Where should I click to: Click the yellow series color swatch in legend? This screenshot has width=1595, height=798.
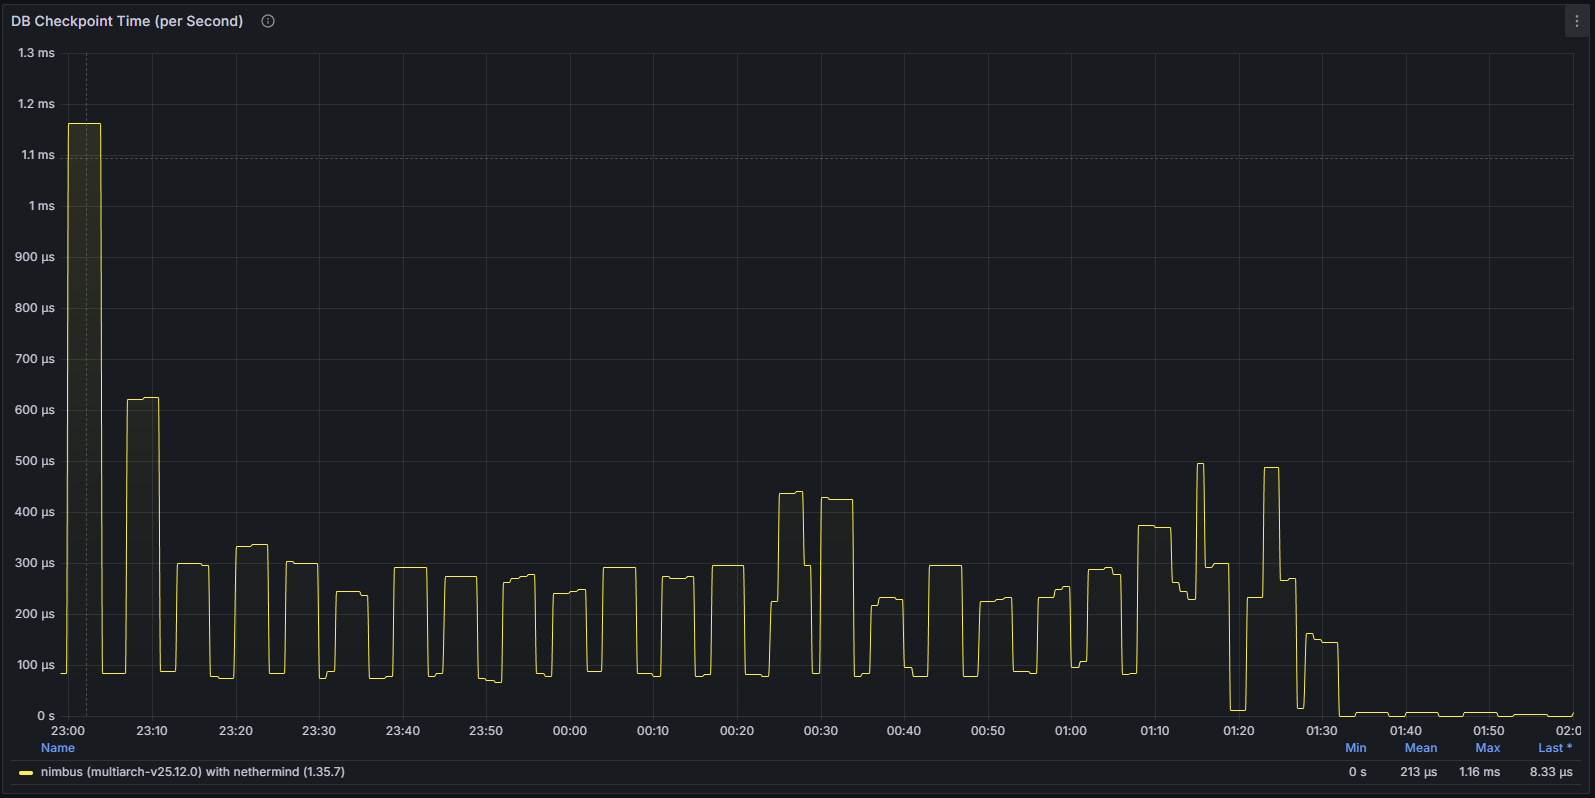(x=26, y=773)
